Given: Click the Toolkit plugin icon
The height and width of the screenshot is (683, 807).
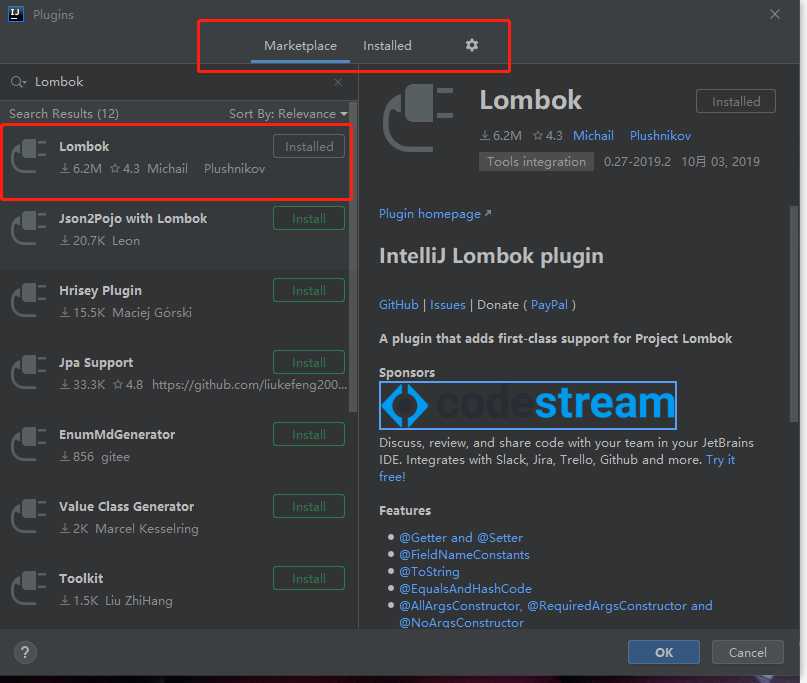Looking at the screenshot, I should [29, 589].
